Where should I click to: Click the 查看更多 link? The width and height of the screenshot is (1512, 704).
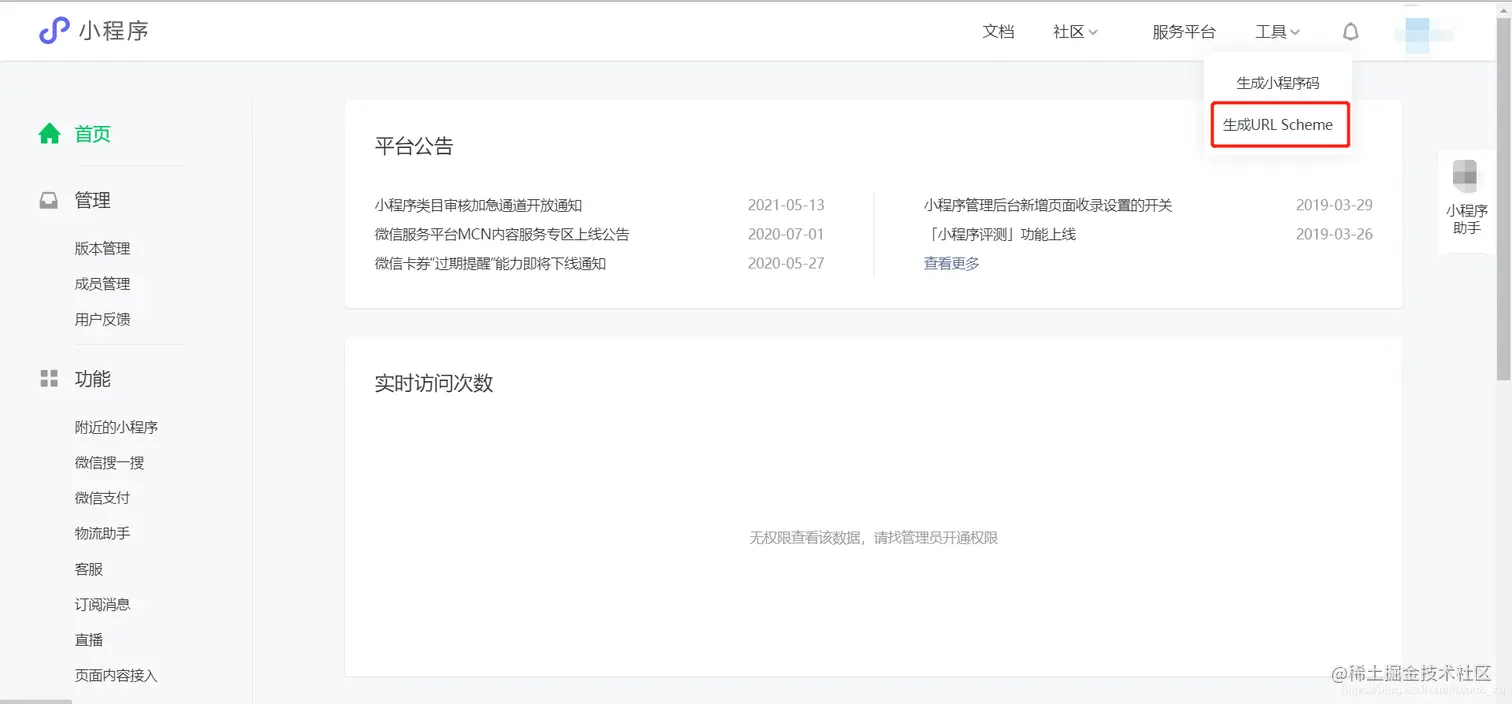click(950, 262)
